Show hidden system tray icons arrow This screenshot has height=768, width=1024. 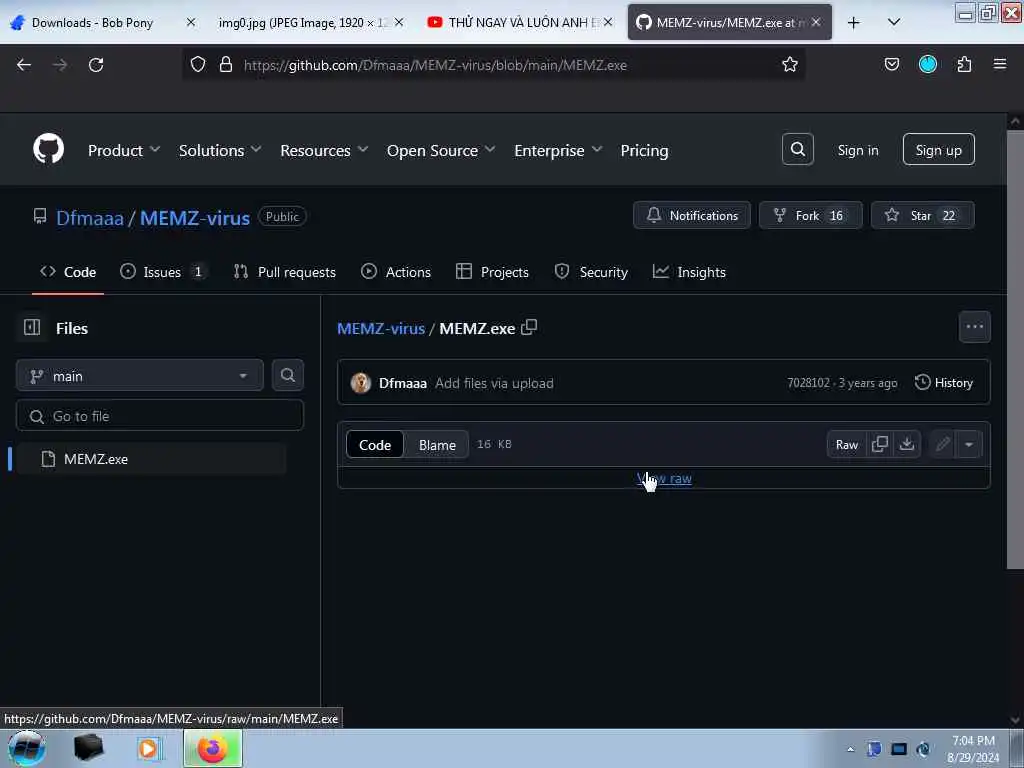(850, 749)
